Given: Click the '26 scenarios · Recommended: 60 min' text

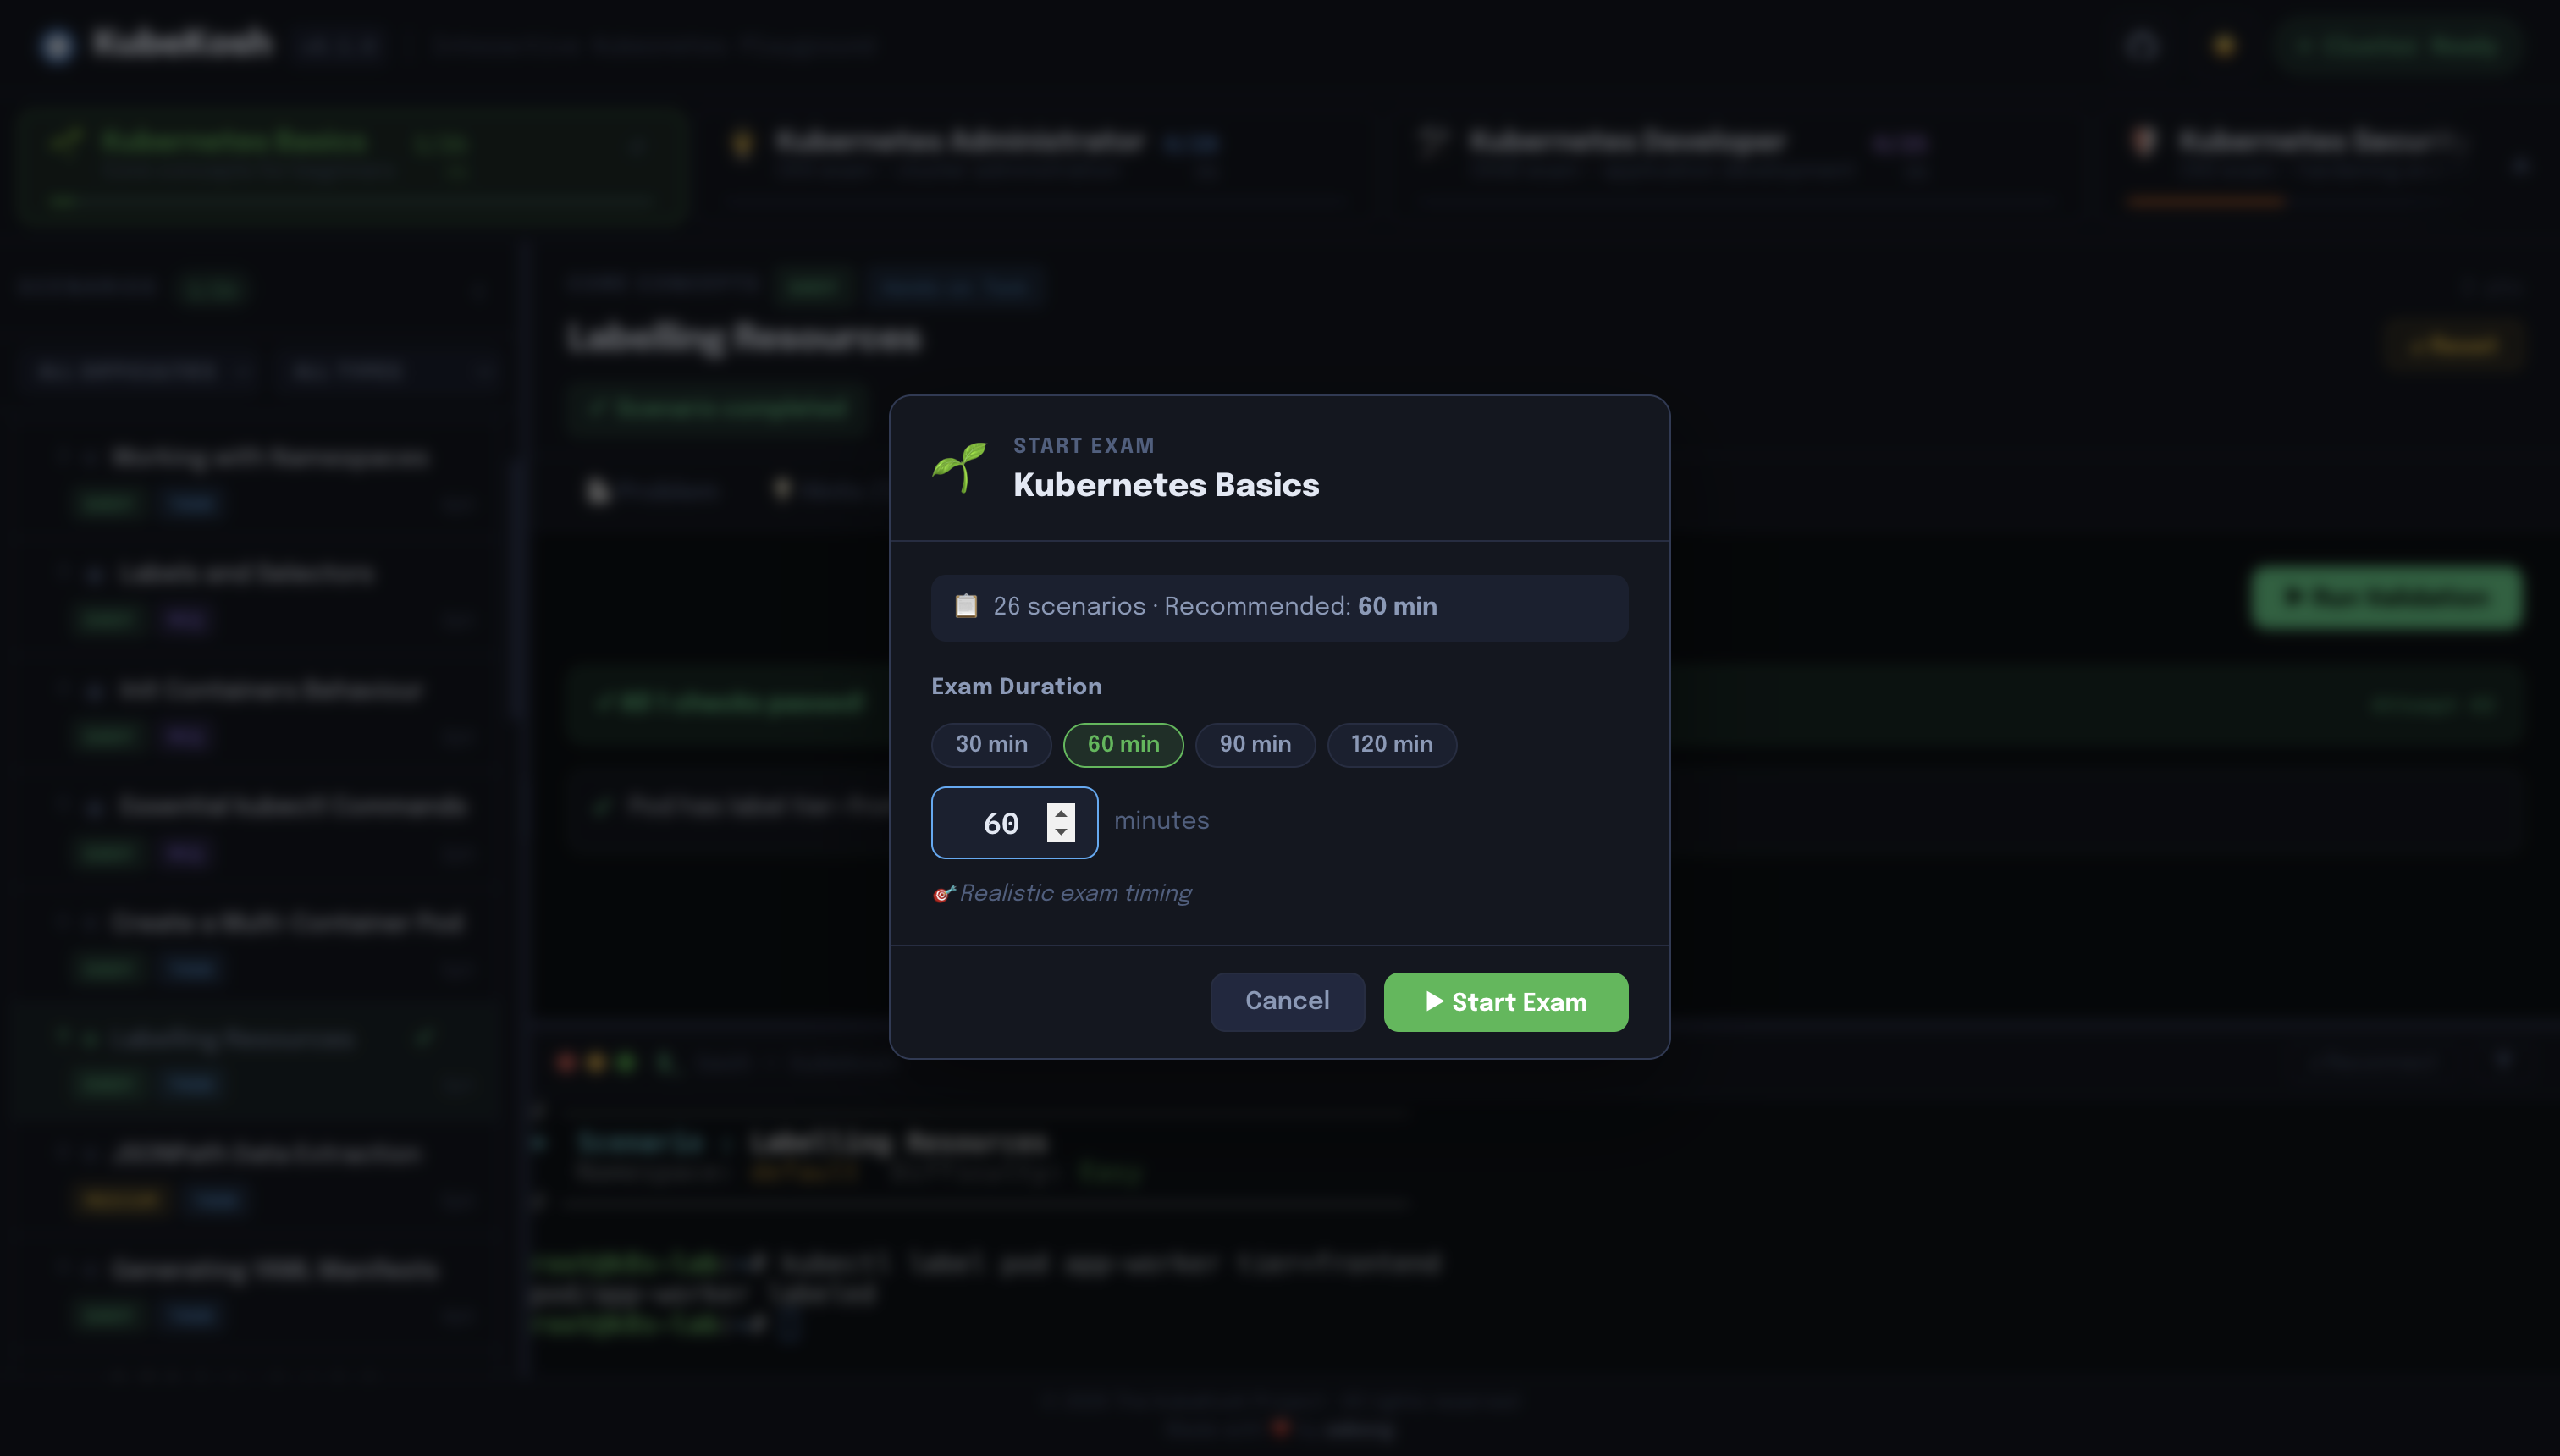Looking at the screenshot, I should 1215,607.
